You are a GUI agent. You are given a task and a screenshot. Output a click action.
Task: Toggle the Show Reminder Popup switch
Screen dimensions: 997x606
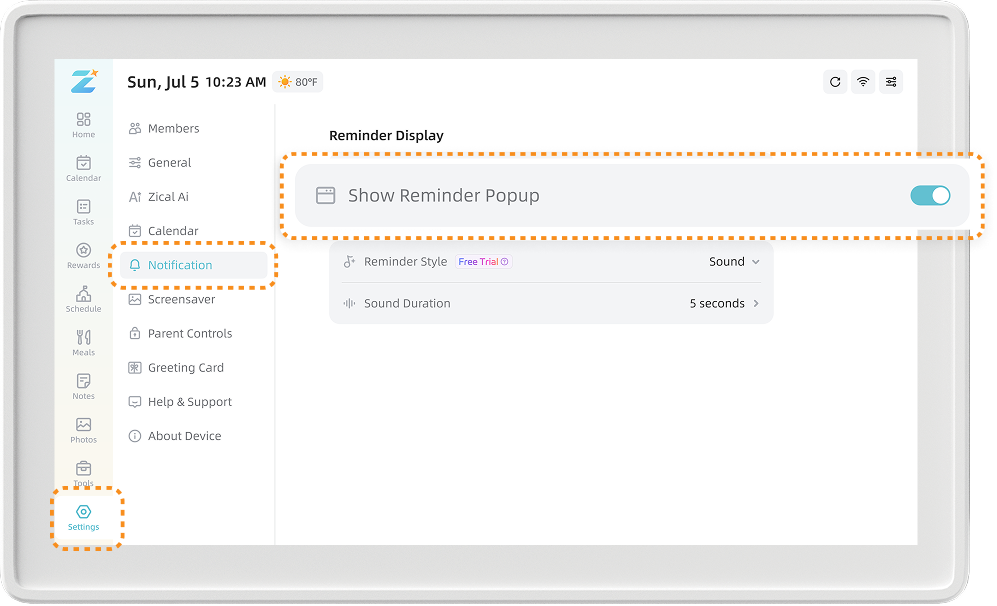[x=930, y=196]
